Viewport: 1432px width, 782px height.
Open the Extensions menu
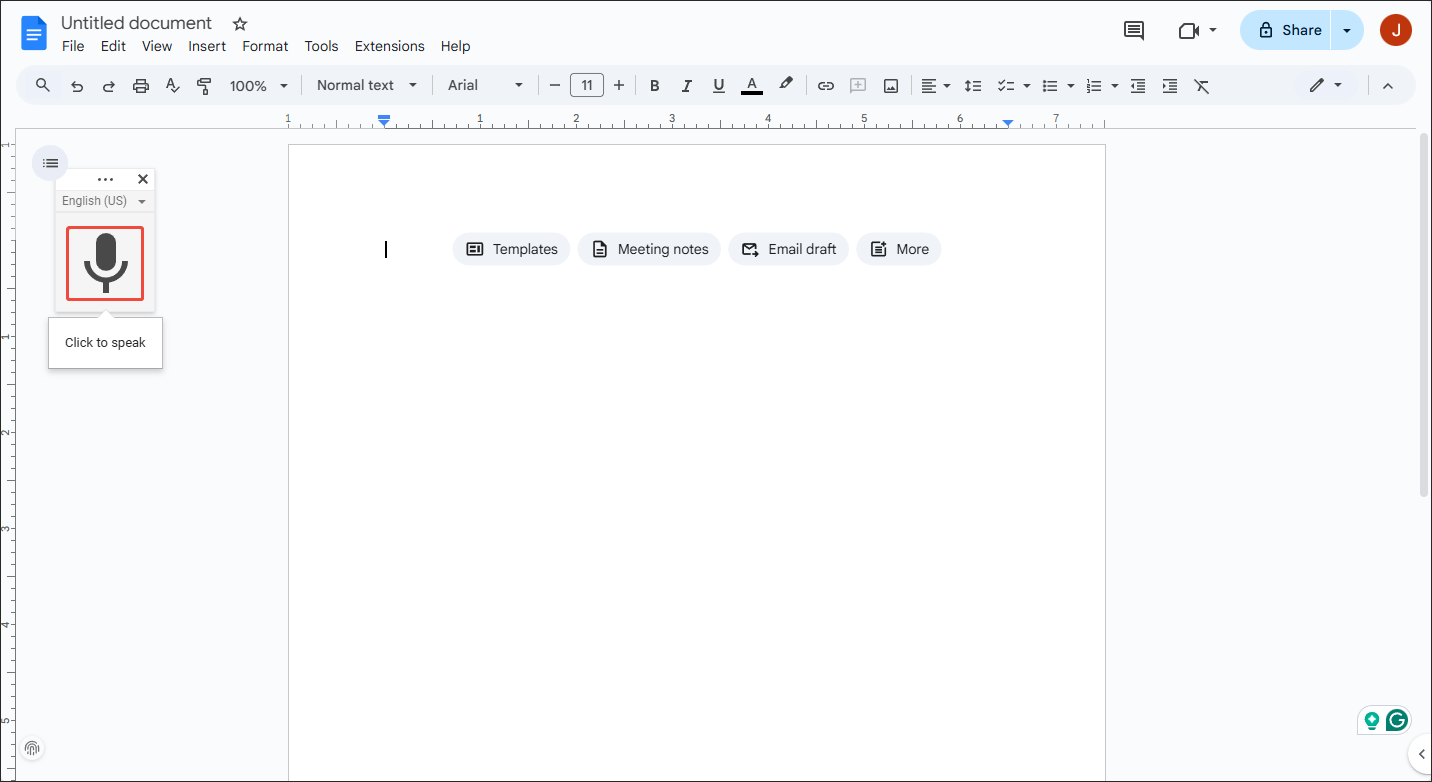[x=389, y=46]
